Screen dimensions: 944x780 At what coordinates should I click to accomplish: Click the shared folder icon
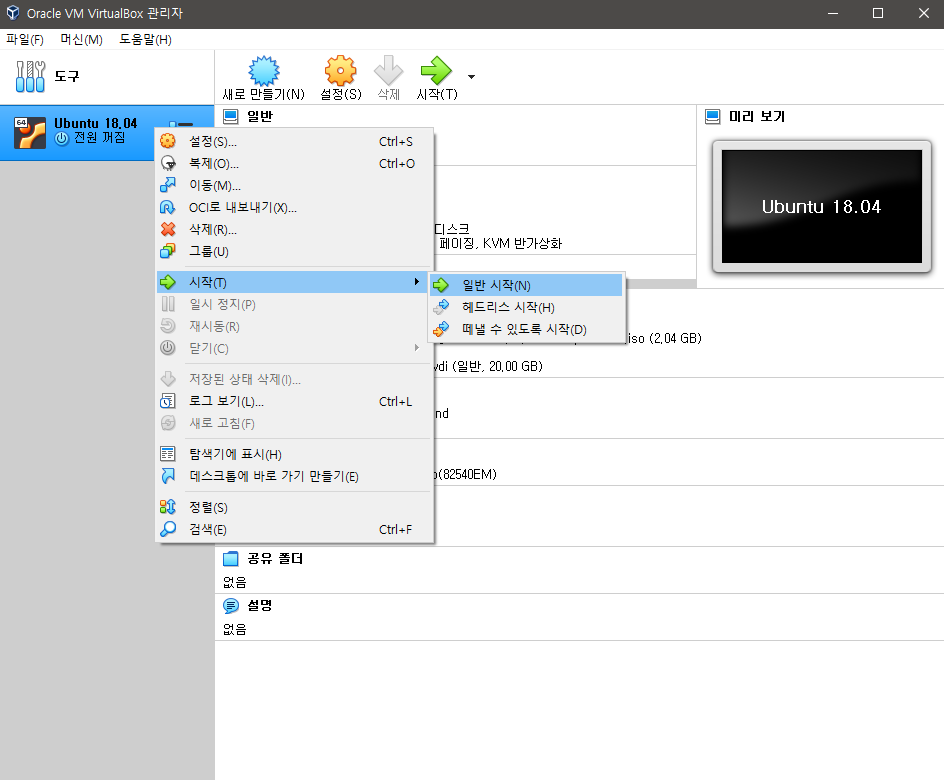pyautogui.click(x=231, y=559)
